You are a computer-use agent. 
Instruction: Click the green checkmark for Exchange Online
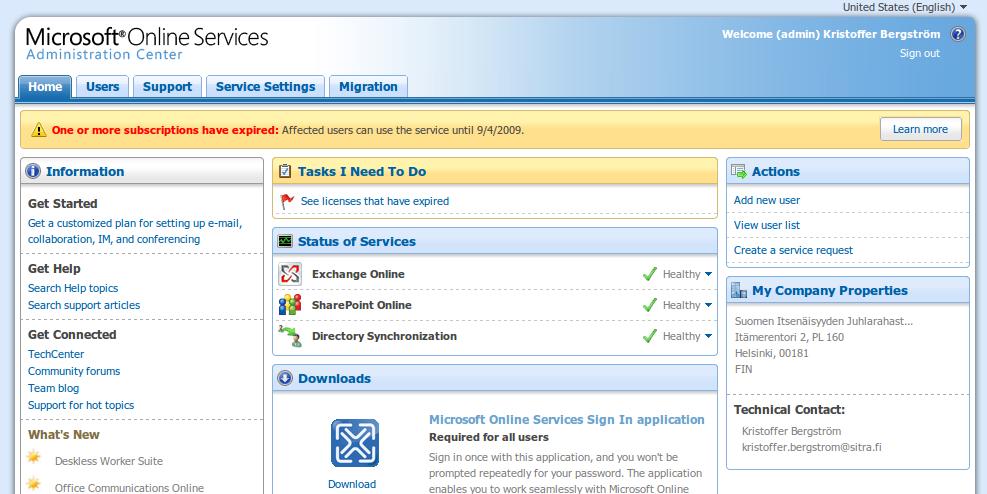650,274
